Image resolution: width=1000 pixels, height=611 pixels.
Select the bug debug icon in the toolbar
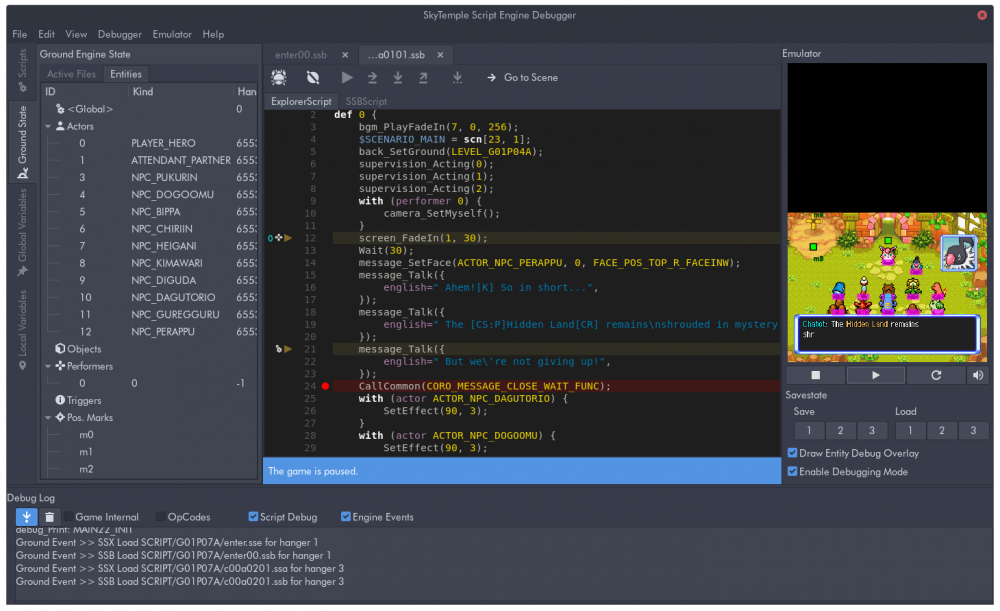point(278,77)
